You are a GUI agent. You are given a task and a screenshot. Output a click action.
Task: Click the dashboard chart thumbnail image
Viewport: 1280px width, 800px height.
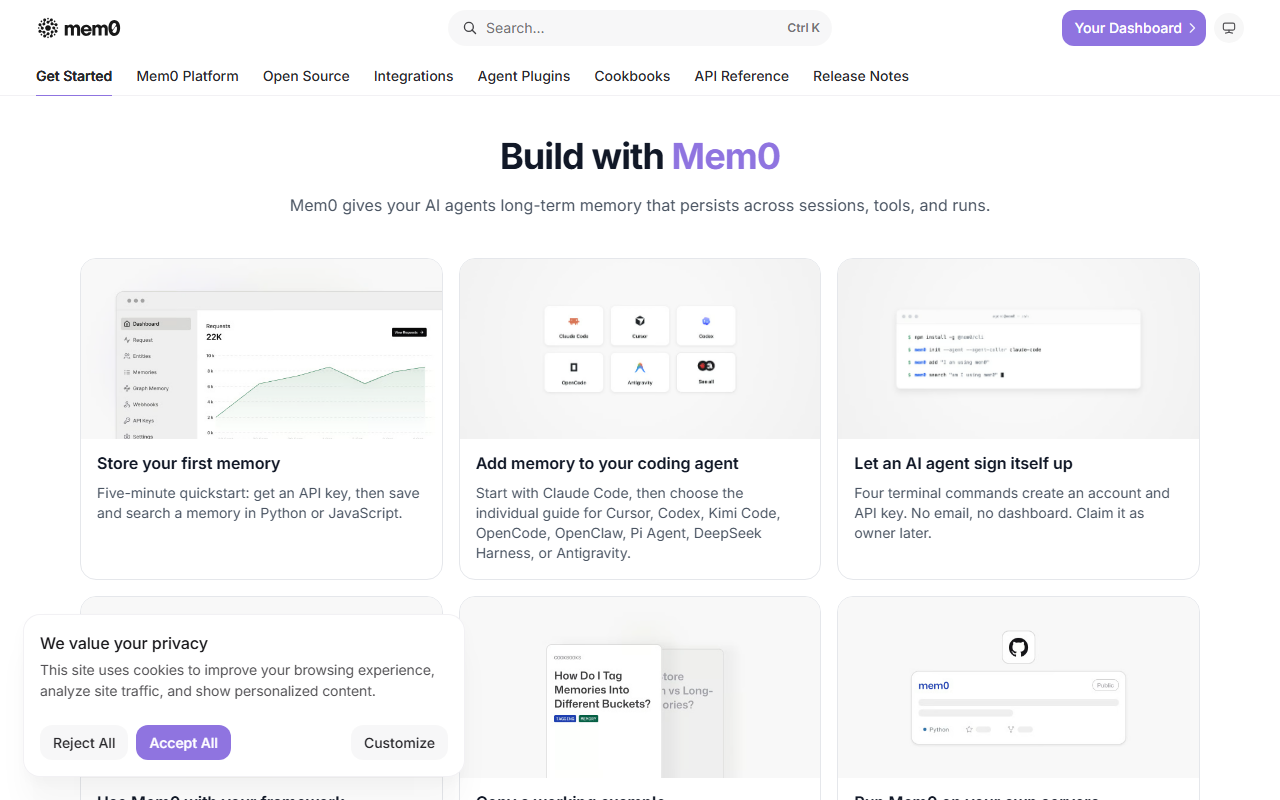pyautogui.click(x=261, y=349)
